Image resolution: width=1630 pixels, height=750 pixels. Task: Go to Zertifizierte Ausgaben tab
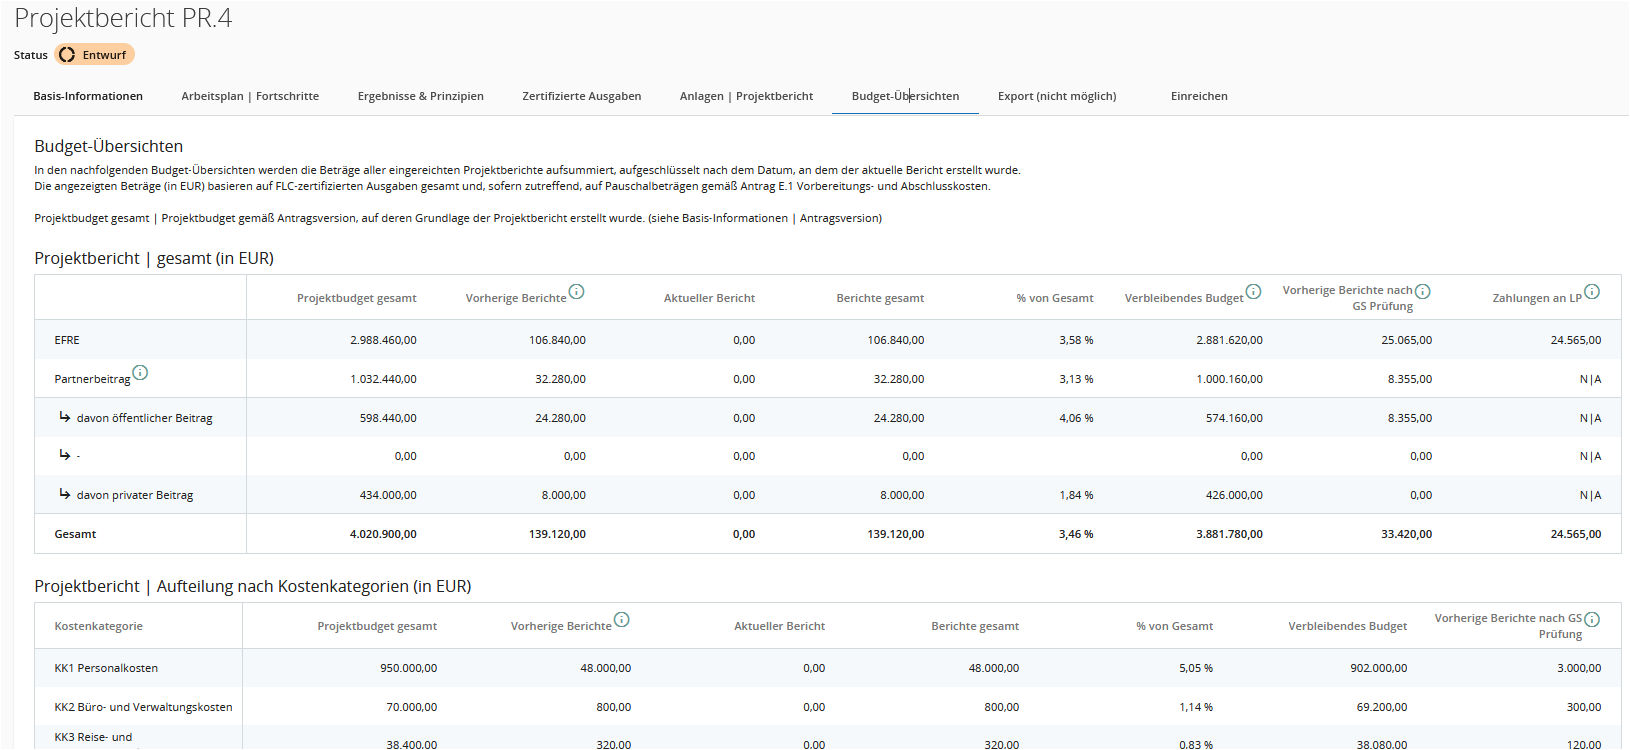tap(581, 97)
